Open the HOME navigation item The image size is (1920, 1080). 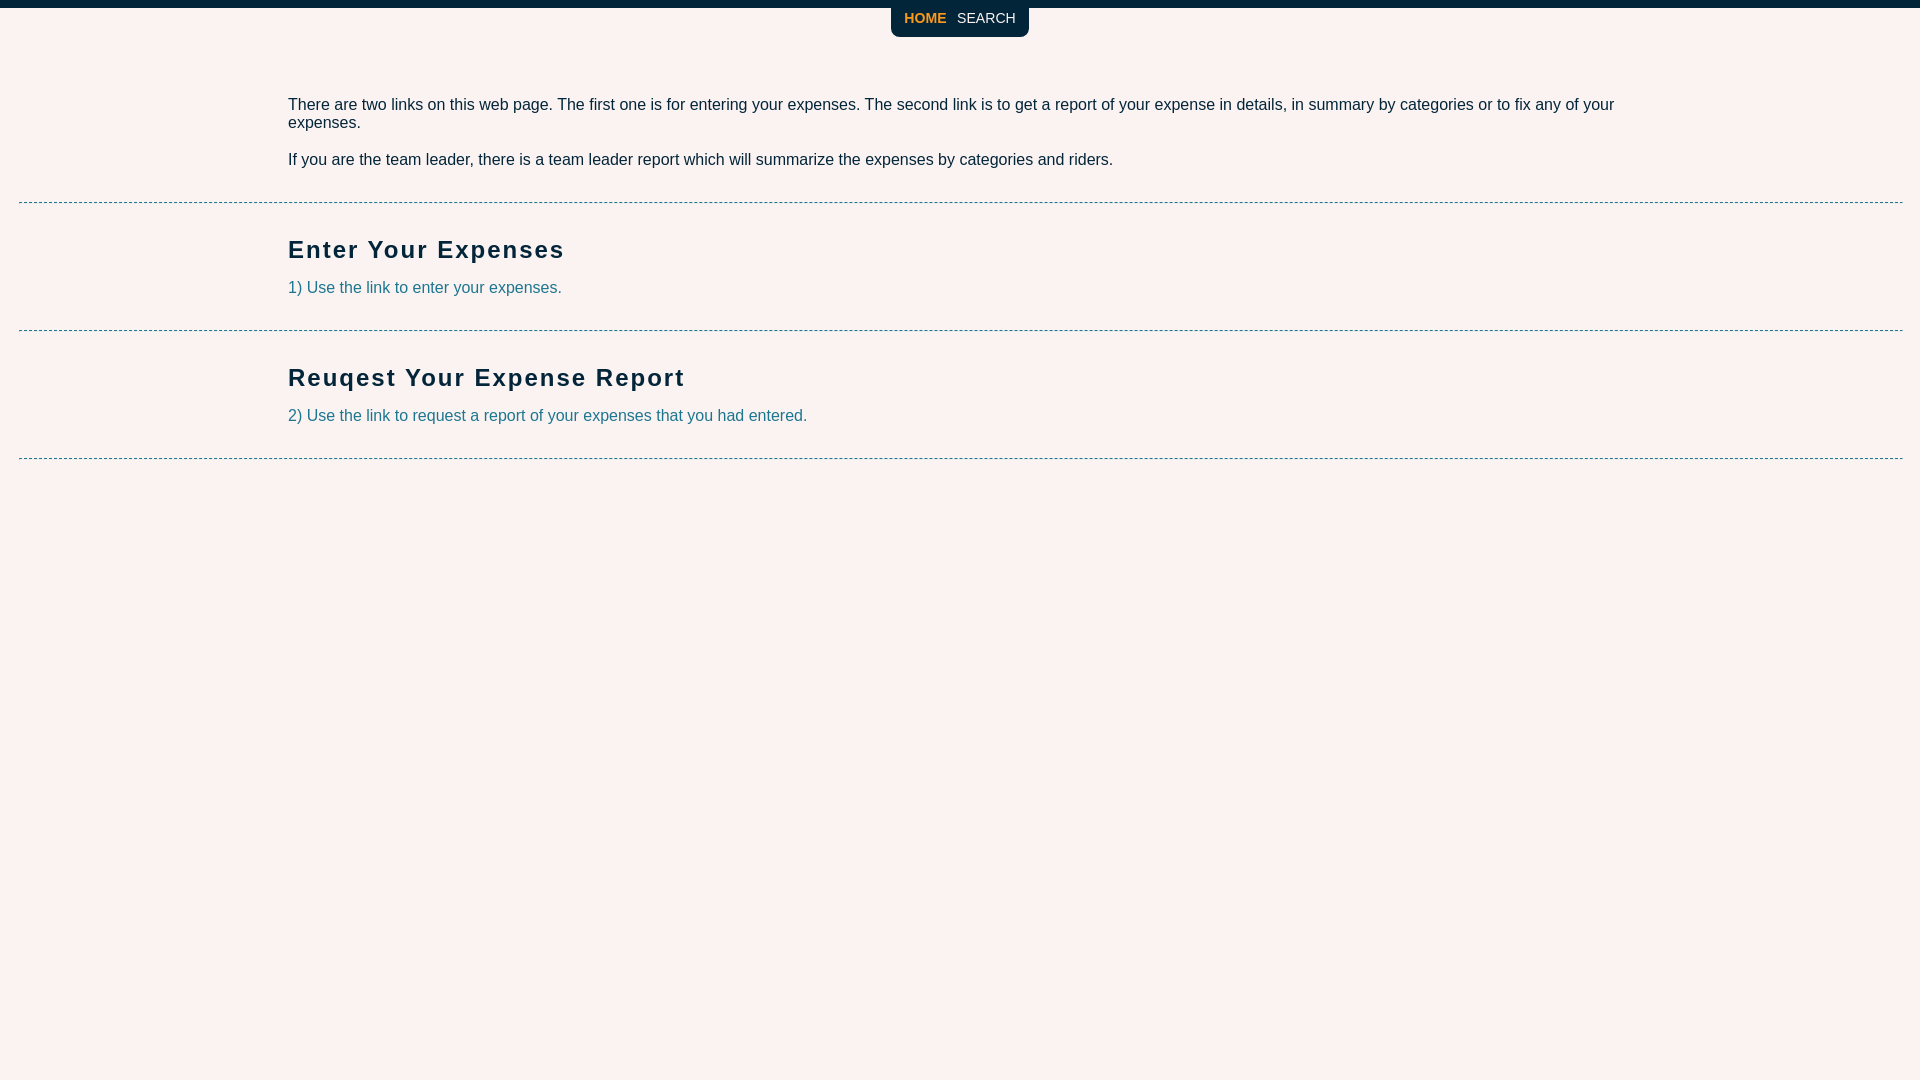tap(924, 18)
